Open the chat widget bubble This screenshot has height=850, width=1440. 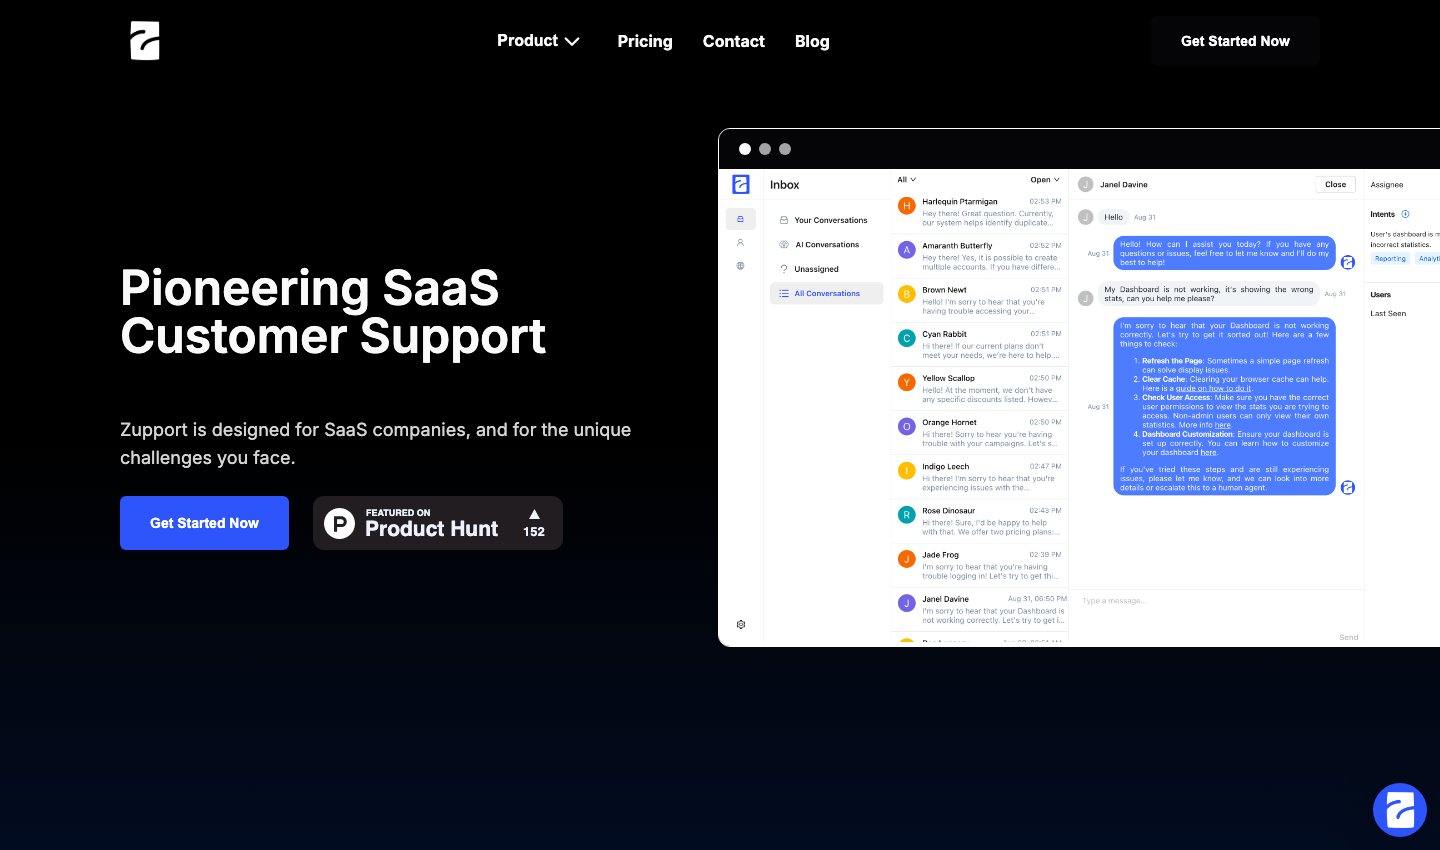pos(1399,809)
